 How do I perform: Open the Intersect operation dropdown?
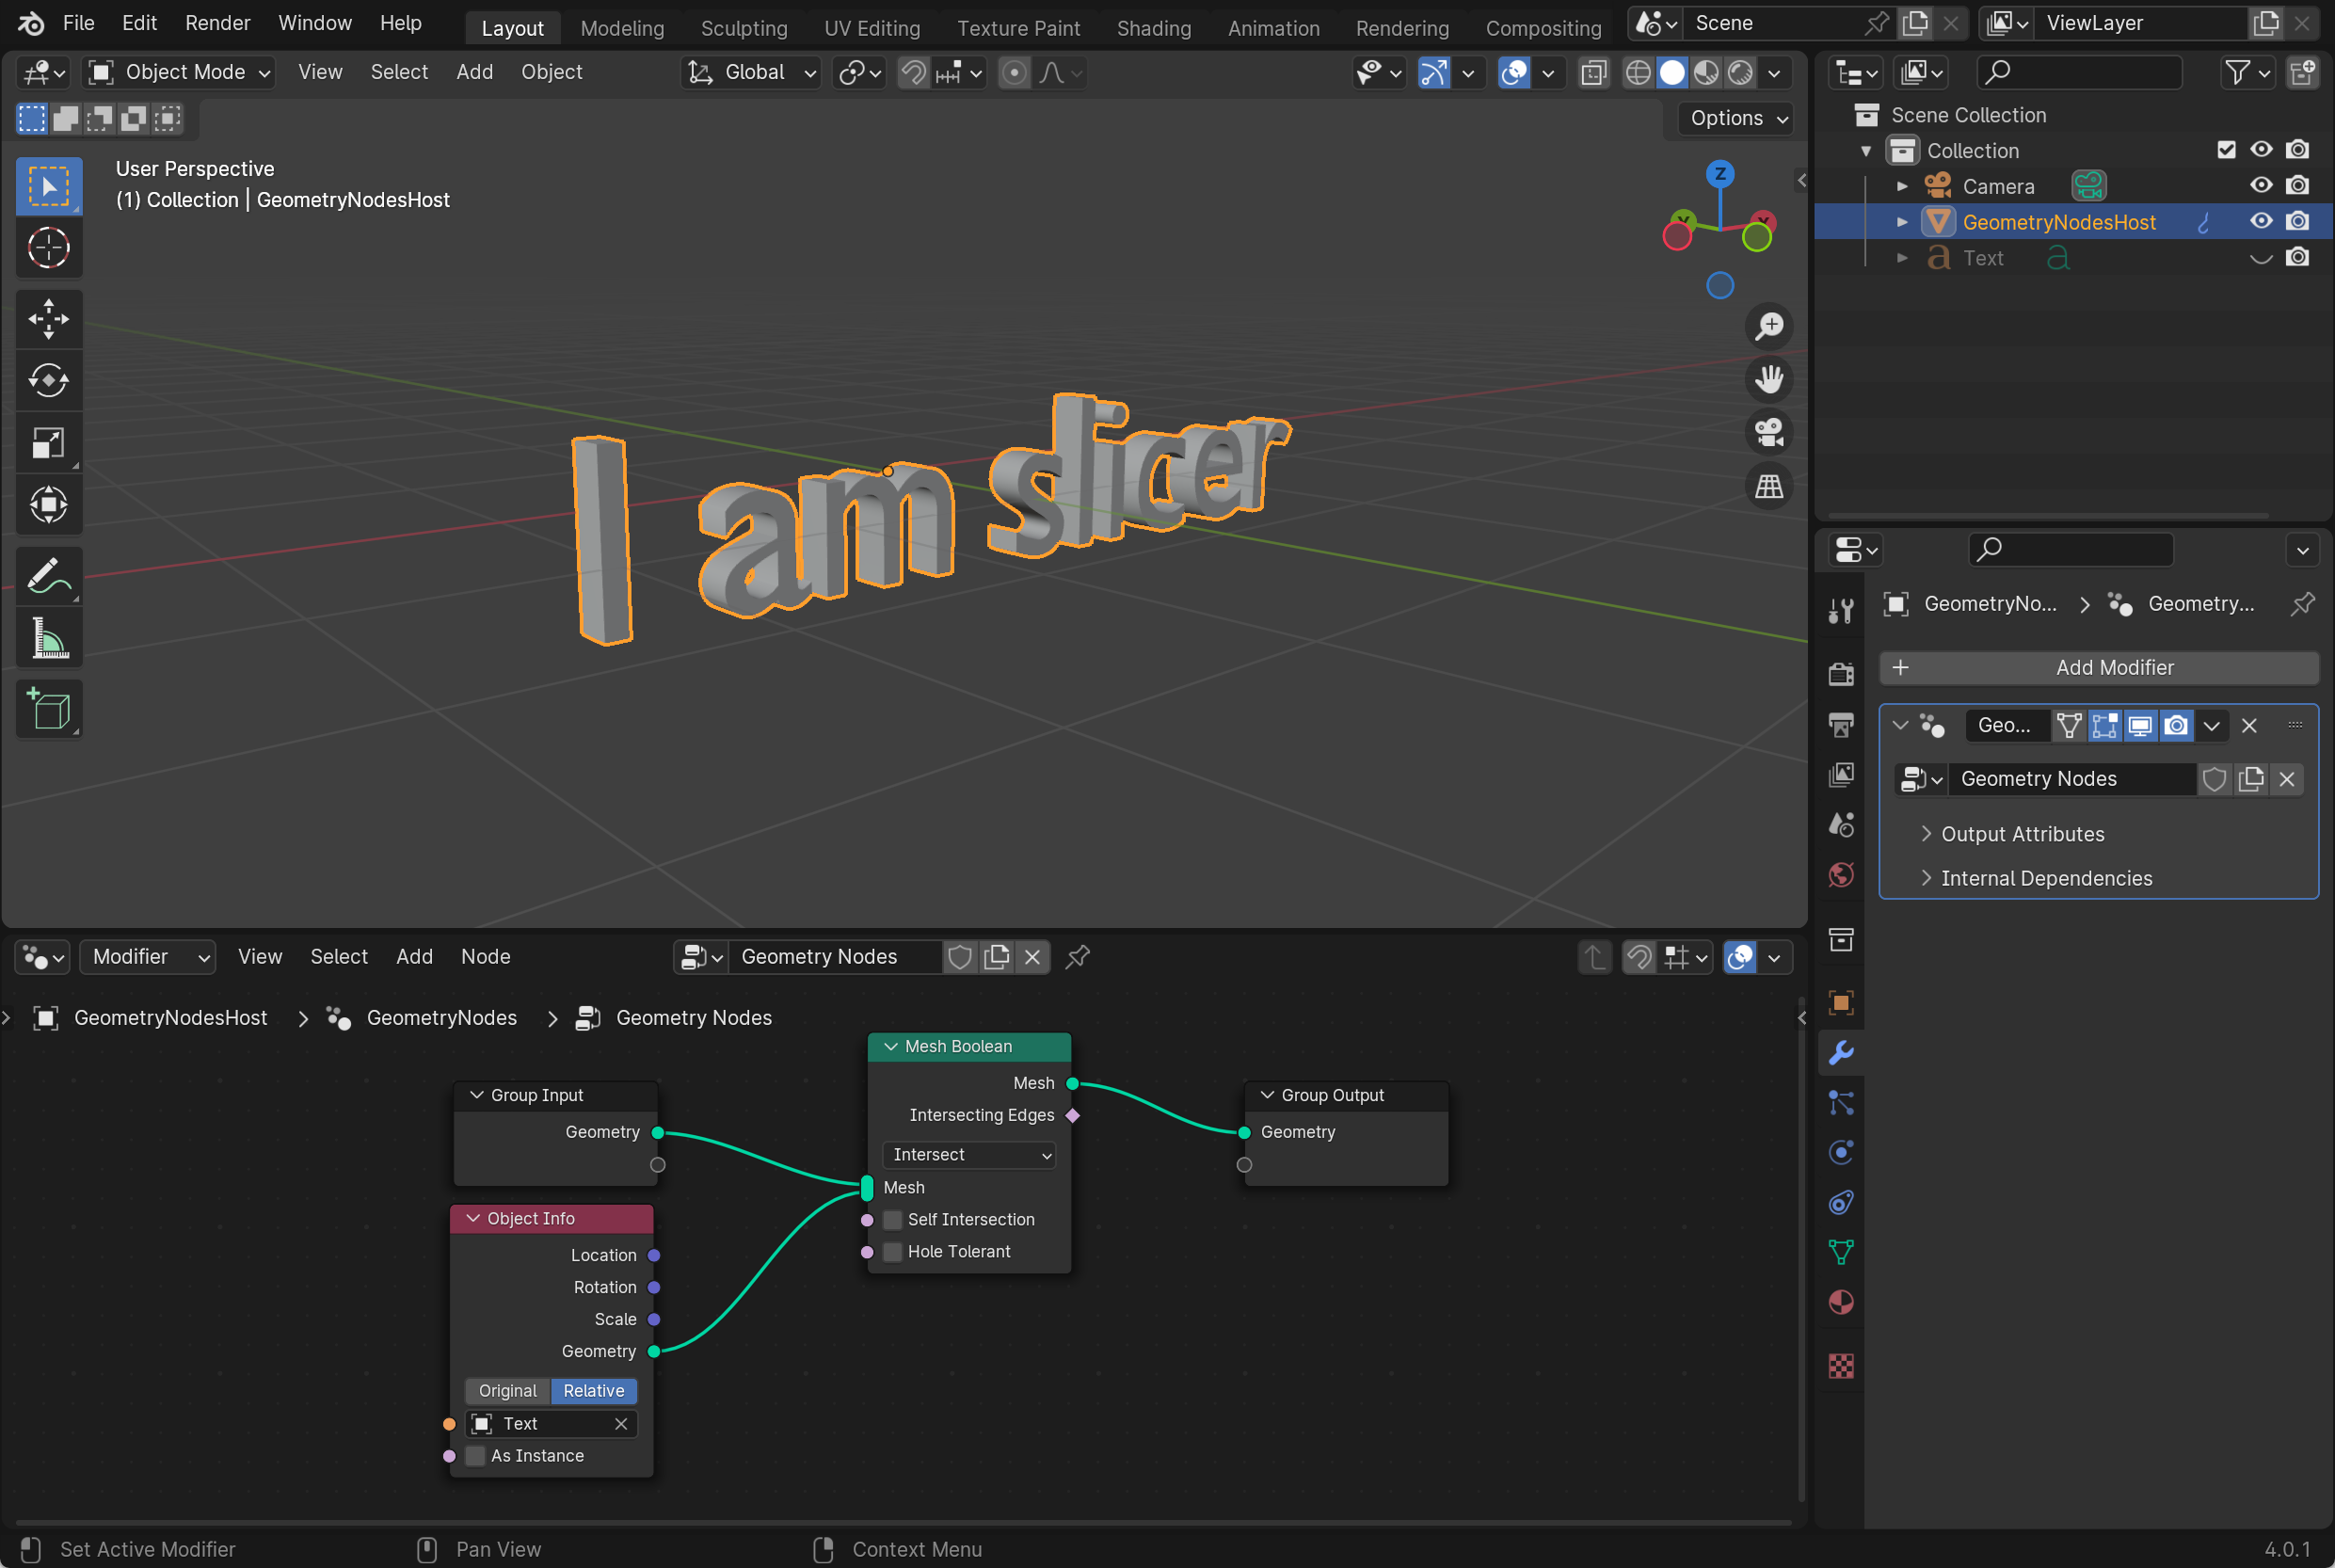(968, 1154)
